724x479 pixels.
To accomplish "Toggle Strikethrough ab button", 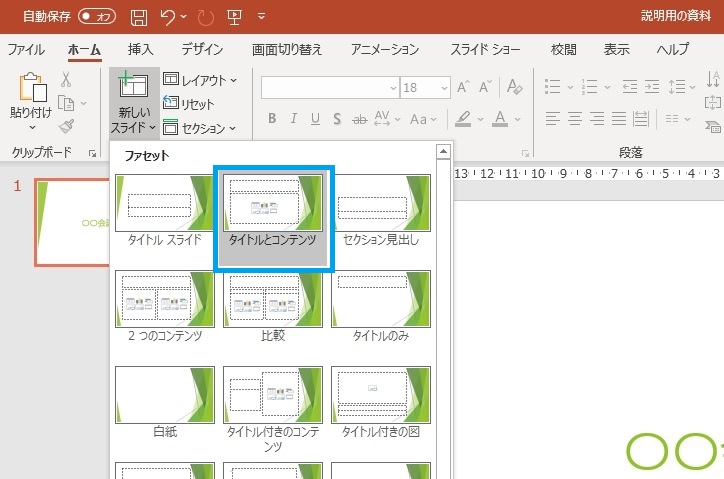I will [x=360, y=120].
